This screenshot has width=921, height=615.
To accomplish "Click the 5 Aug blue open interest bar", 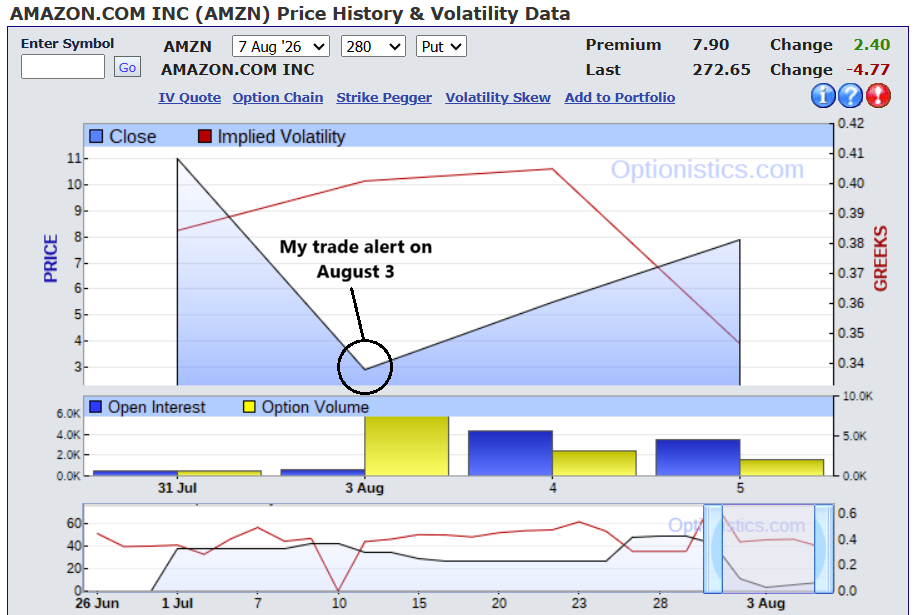I will tap(698, 458).
